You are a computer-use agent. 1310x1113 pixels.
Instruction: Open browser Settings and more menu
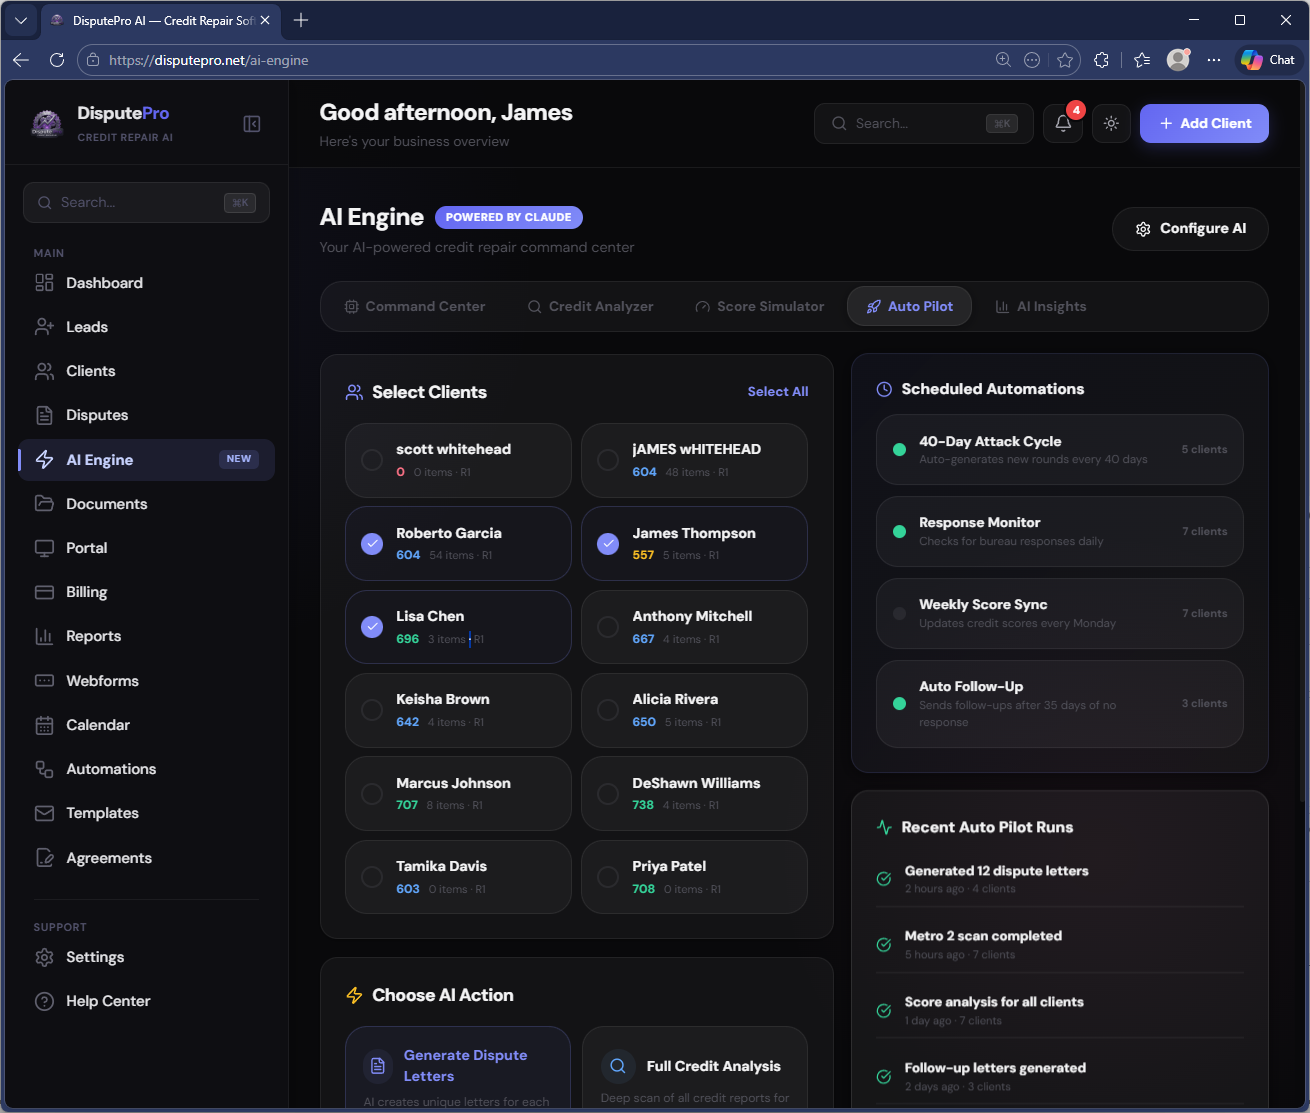tap(1214, 60)
